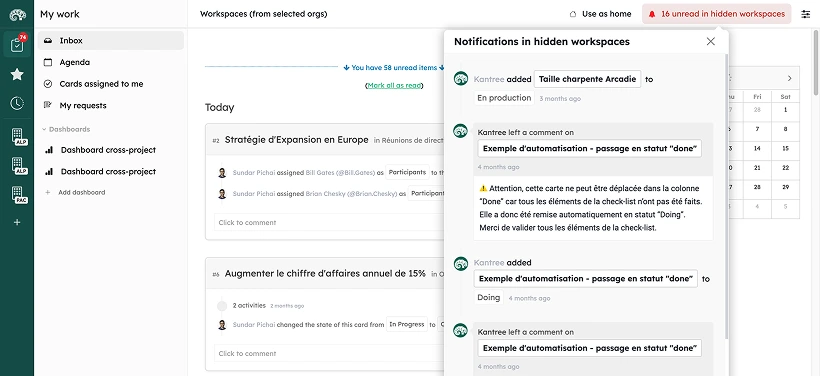This screenshot has height=376, width=820.
Task: Click the main page scrollbar
Action: click(x=816, y=63)
